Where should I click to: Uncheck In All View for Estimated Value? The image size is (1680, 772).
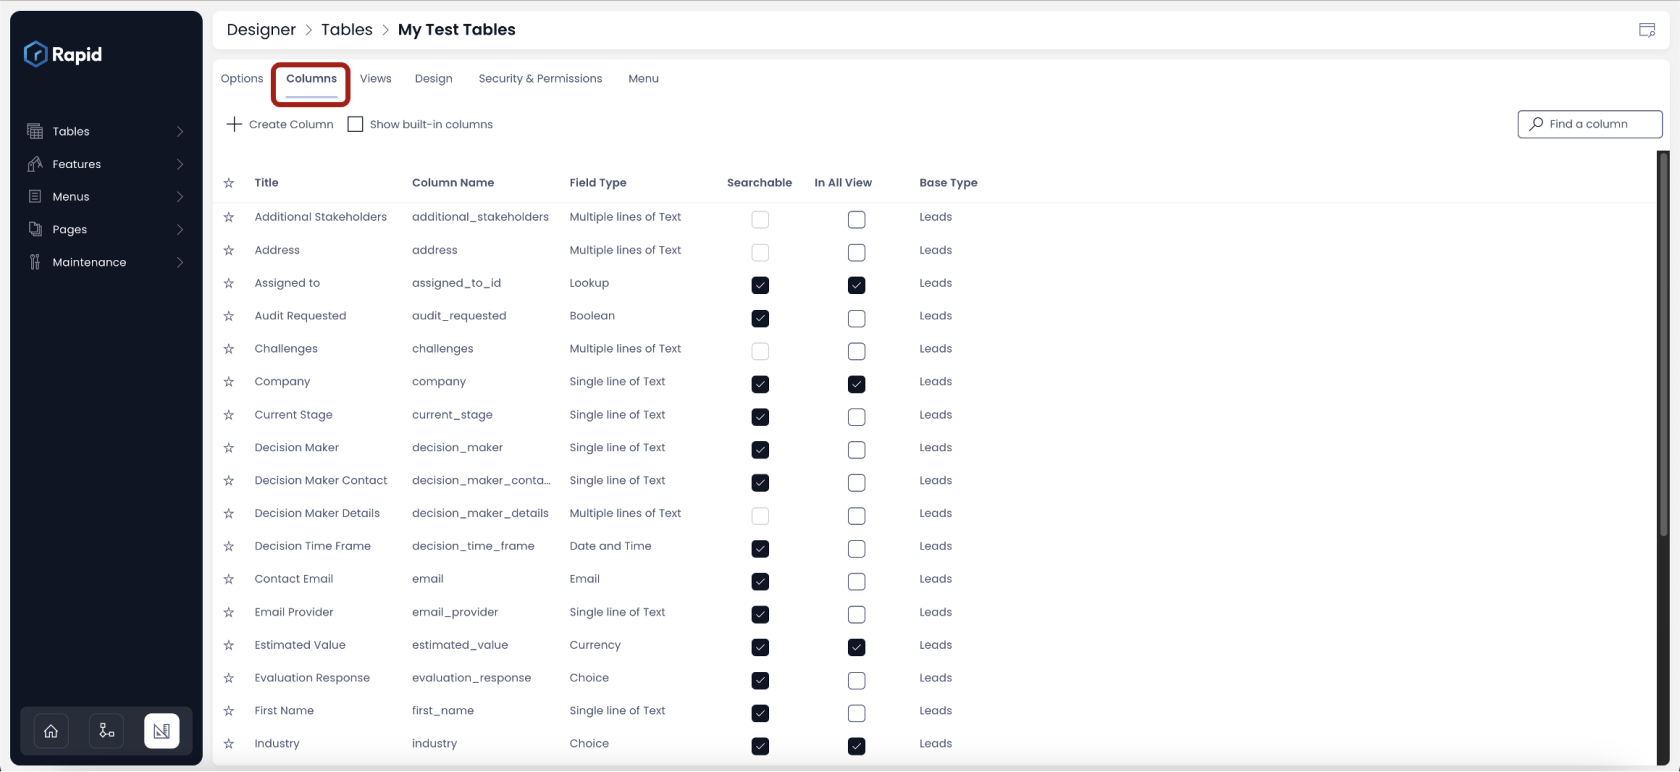coord(856,647)
